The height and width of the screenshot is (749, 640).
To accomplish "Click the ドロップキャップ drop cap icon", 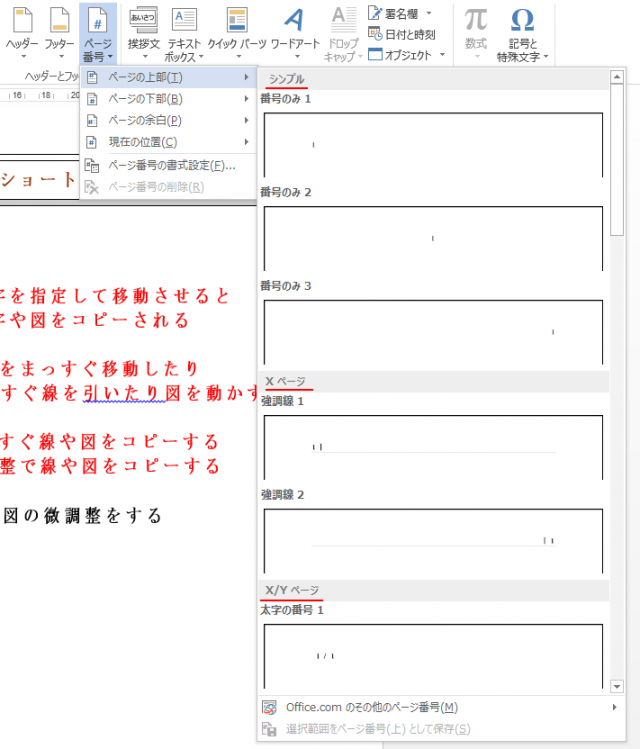I will (x=343, y=20).
